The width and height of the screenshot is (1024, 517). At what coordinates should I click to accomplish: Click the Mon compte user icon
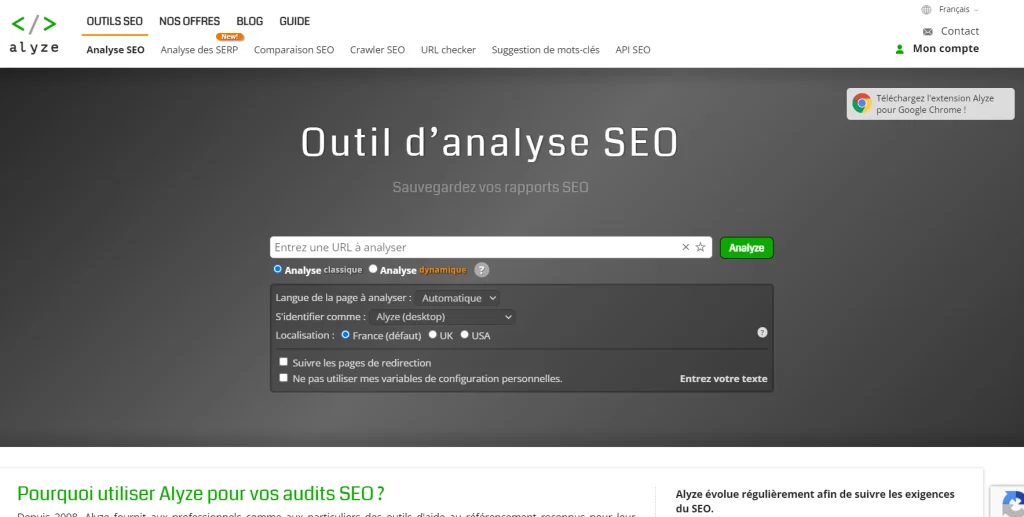pos(899,49)
